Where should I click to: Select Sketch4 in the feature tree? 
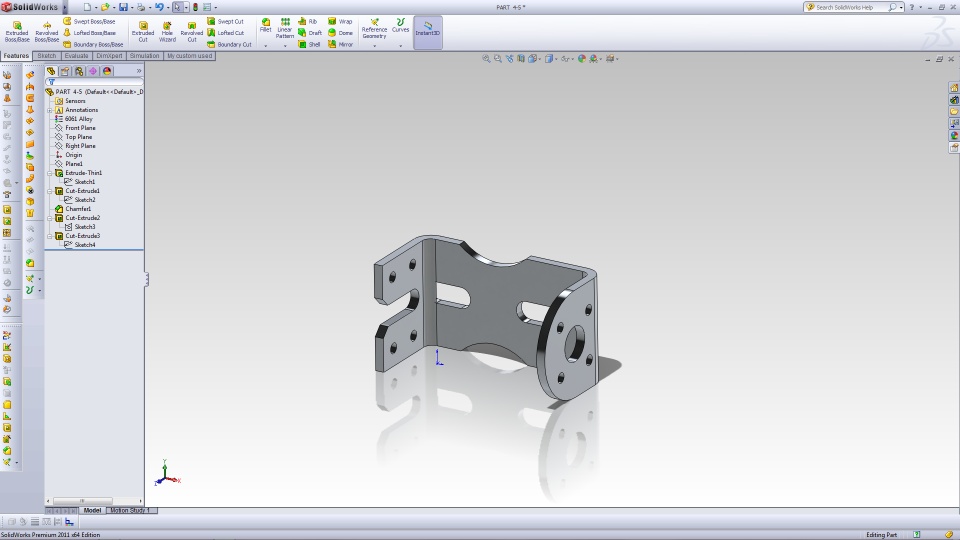tap(80, 246)
